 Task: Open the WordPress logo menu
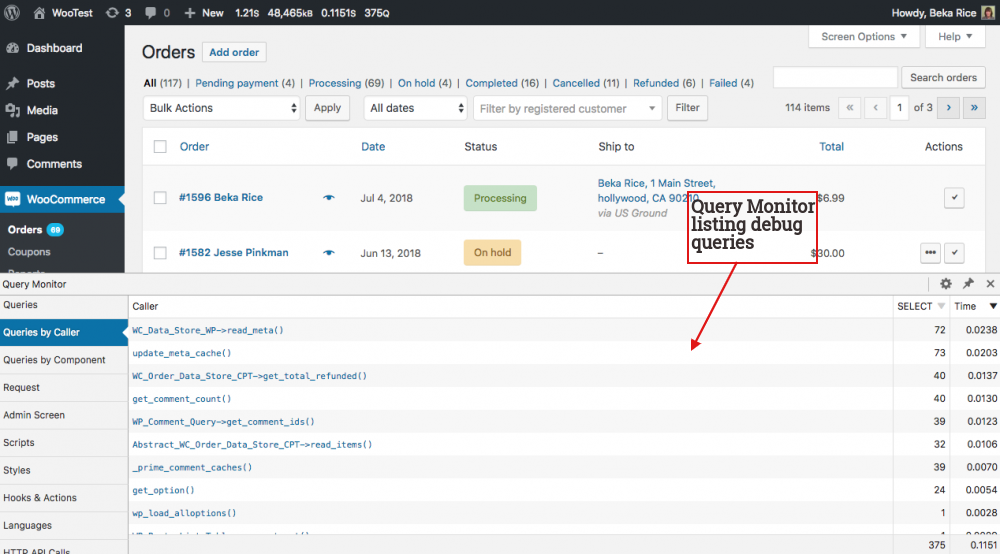click(x=12, y=13)
